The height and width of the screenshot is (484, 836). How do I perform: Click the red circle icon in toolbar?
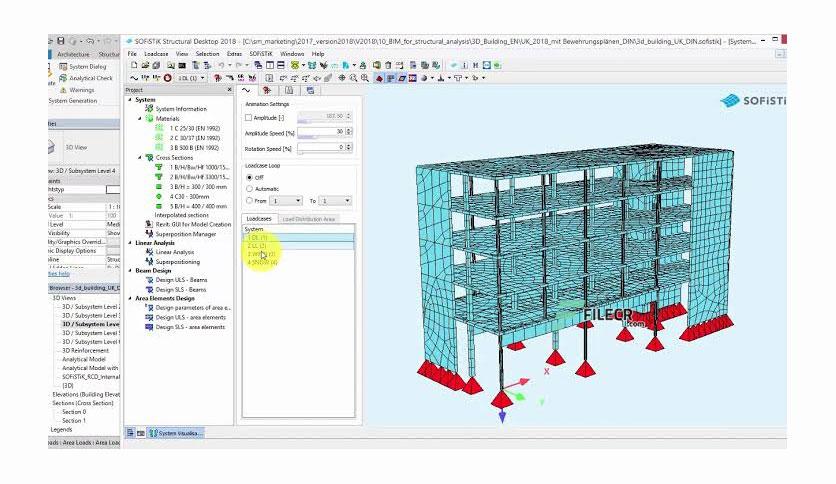[x=167, y=78]
